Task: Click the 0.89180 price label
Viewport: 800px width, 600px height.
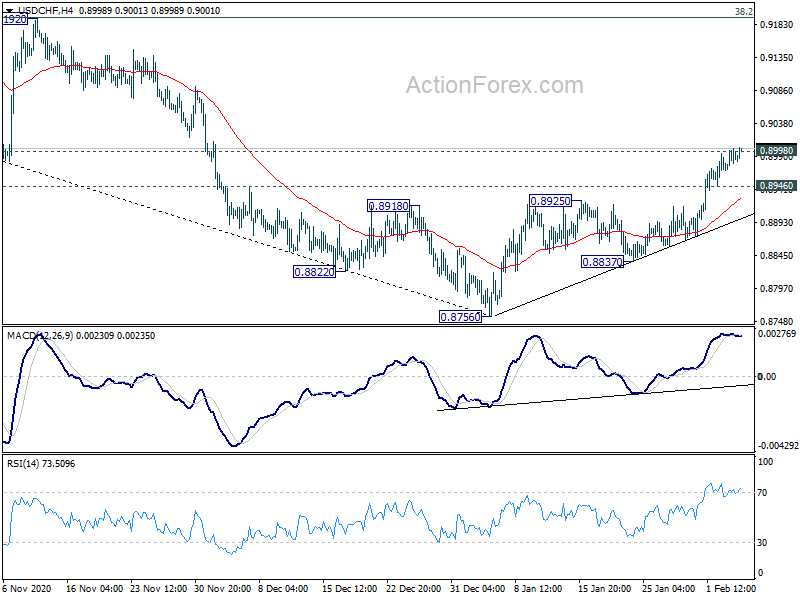Action: [388, 206]
